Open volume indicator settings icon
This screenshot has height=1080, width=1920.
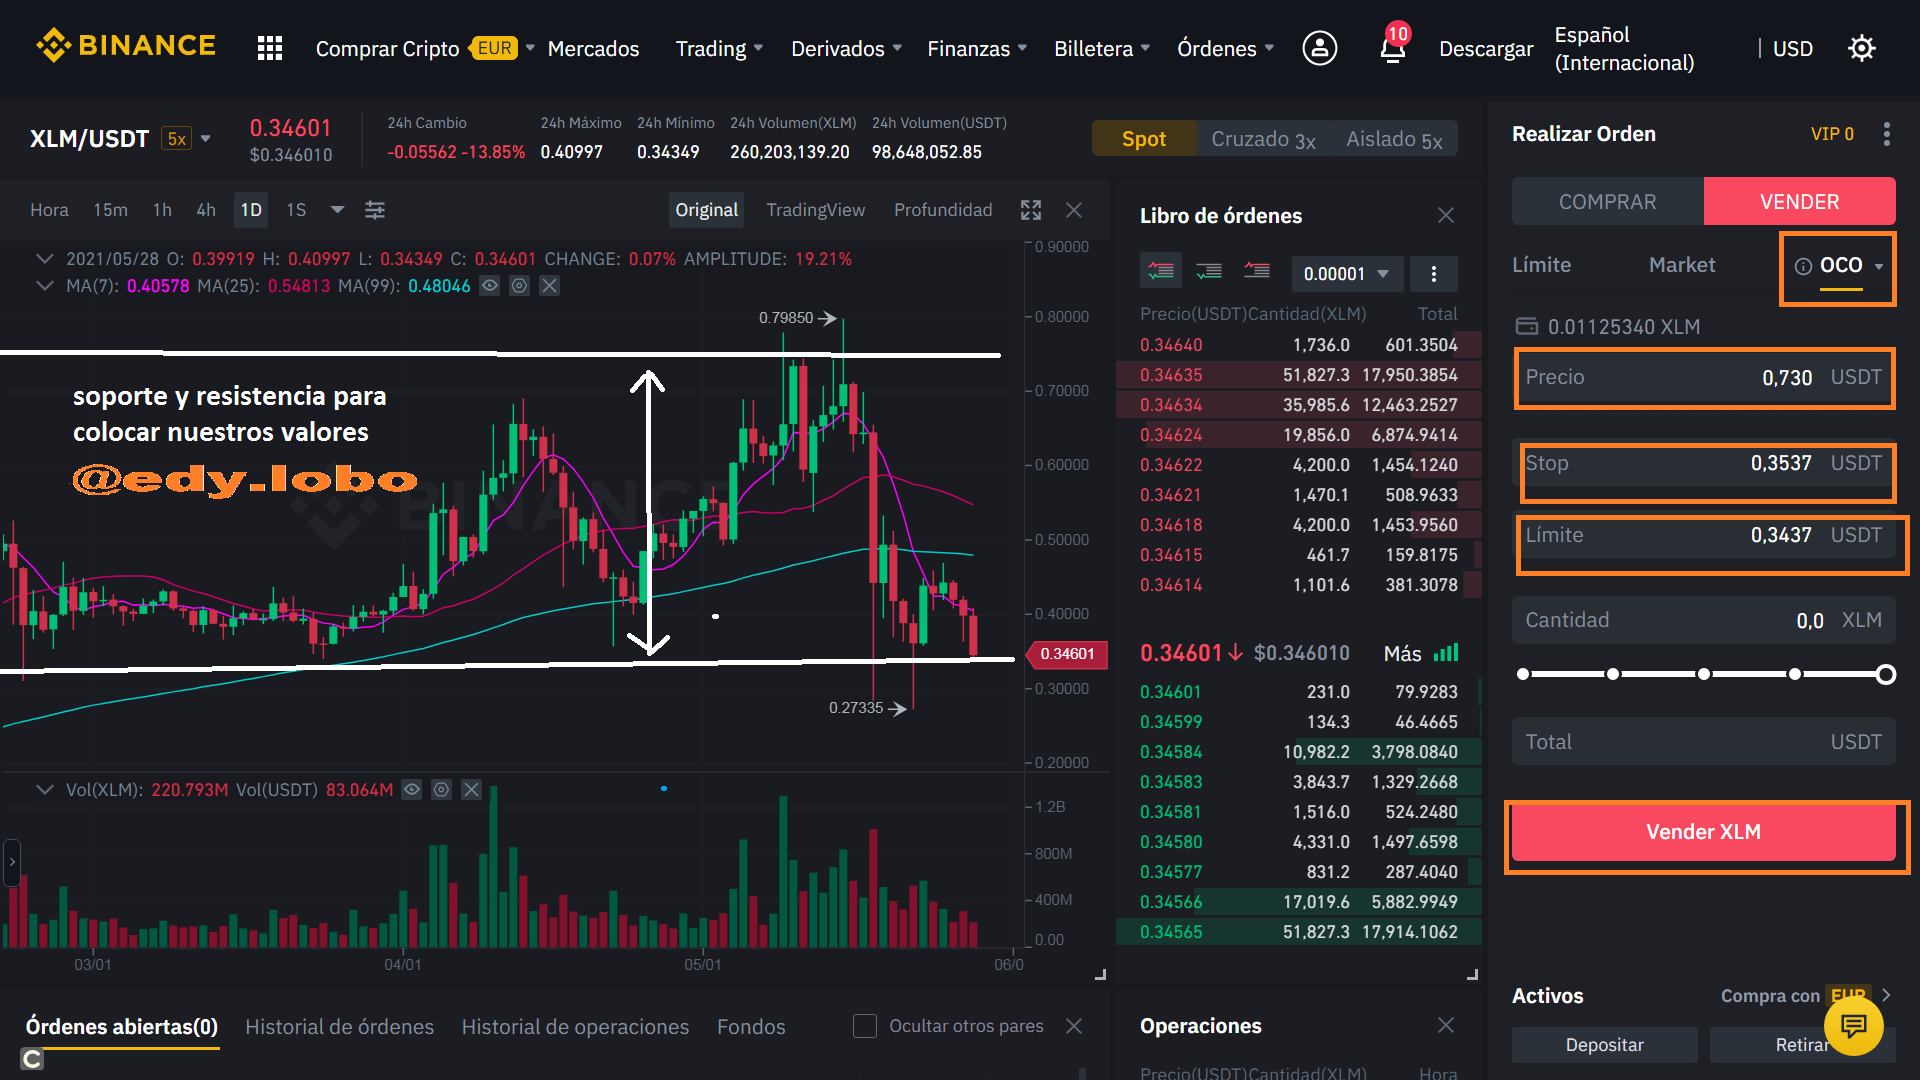tap(441, 790)
